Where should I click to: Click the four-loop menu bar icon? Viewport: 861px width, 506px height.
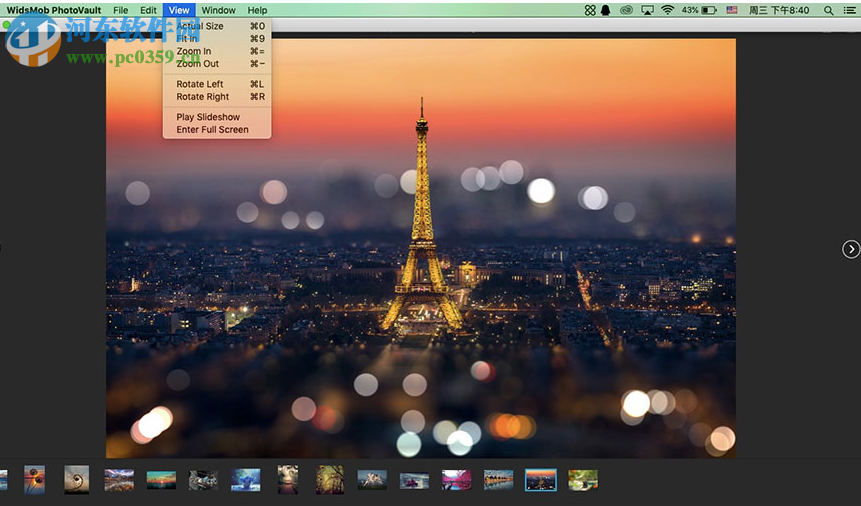[590, 10]
